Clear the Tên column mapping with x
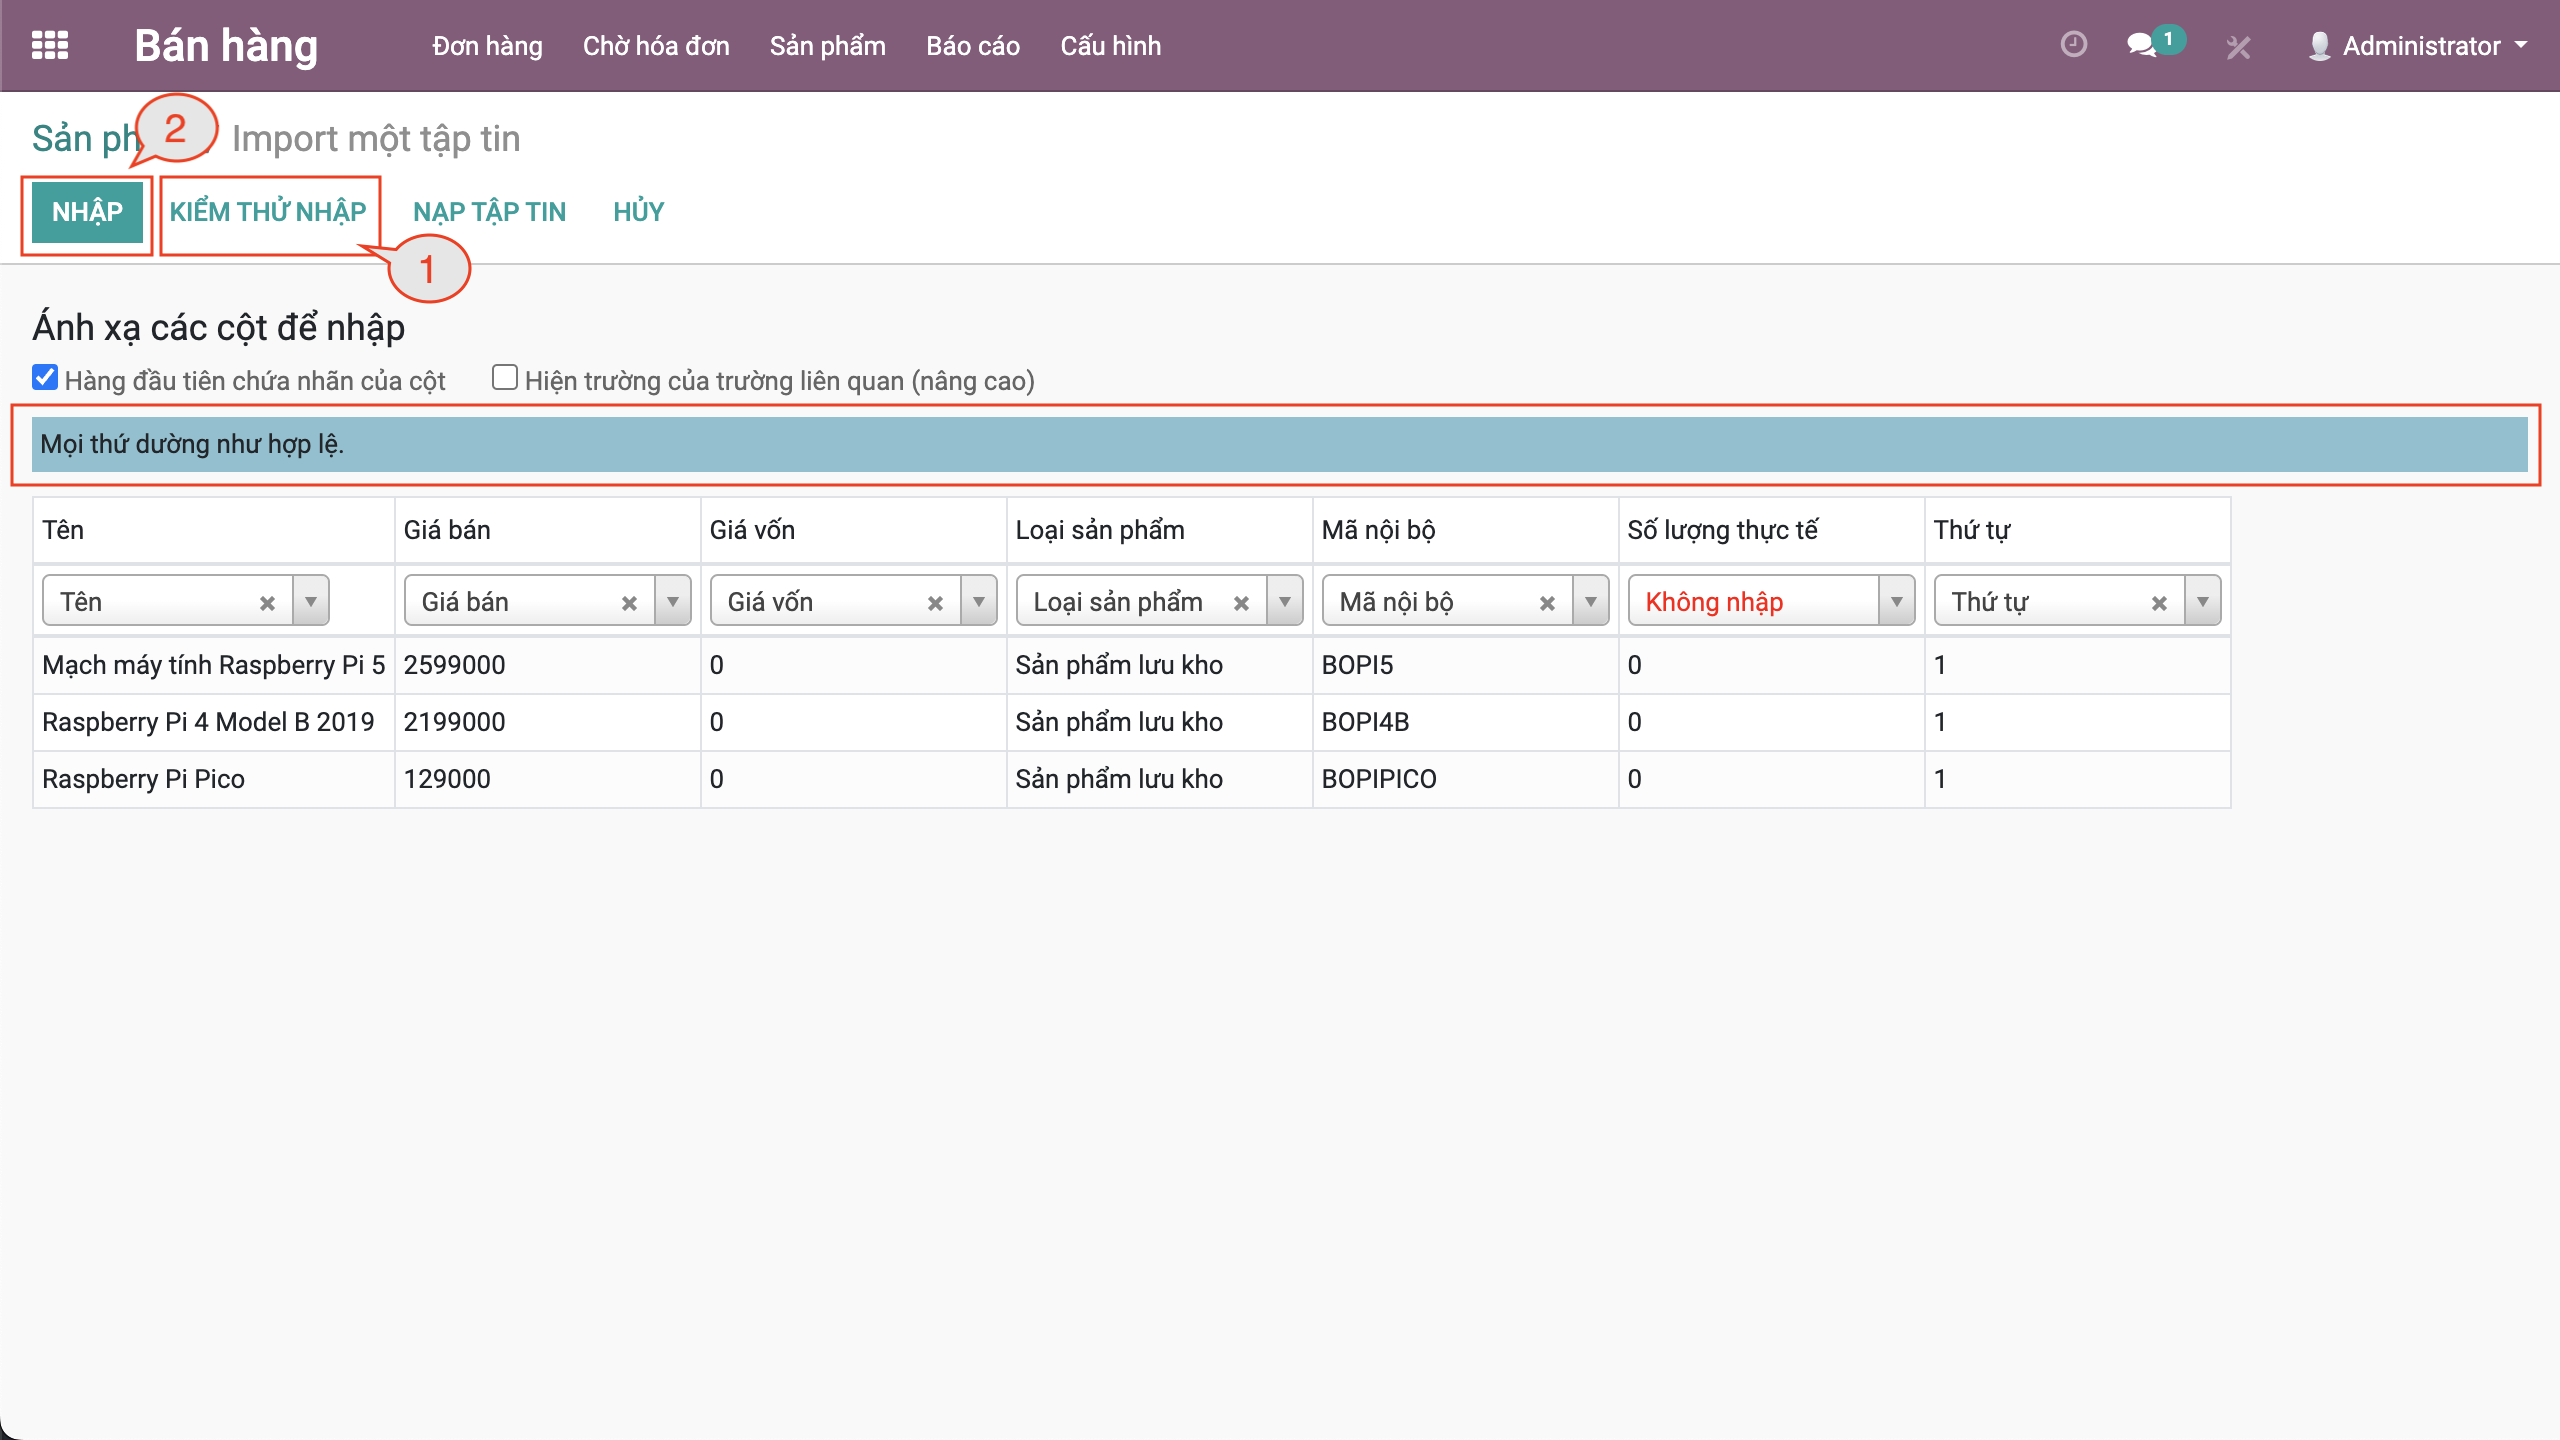This screenshot has height=1440, width=2560. tap(267, 603)
